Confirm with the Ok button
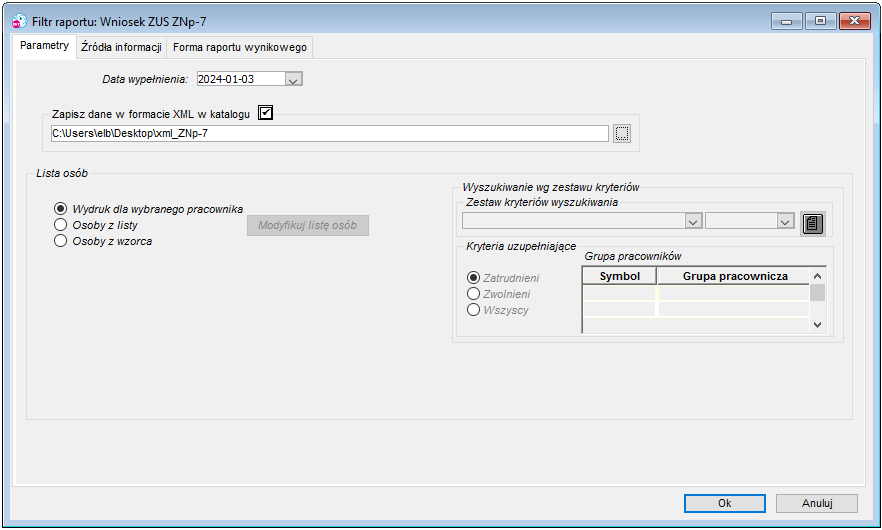Viewport: 882px width, 530px height. coord(724,503)
